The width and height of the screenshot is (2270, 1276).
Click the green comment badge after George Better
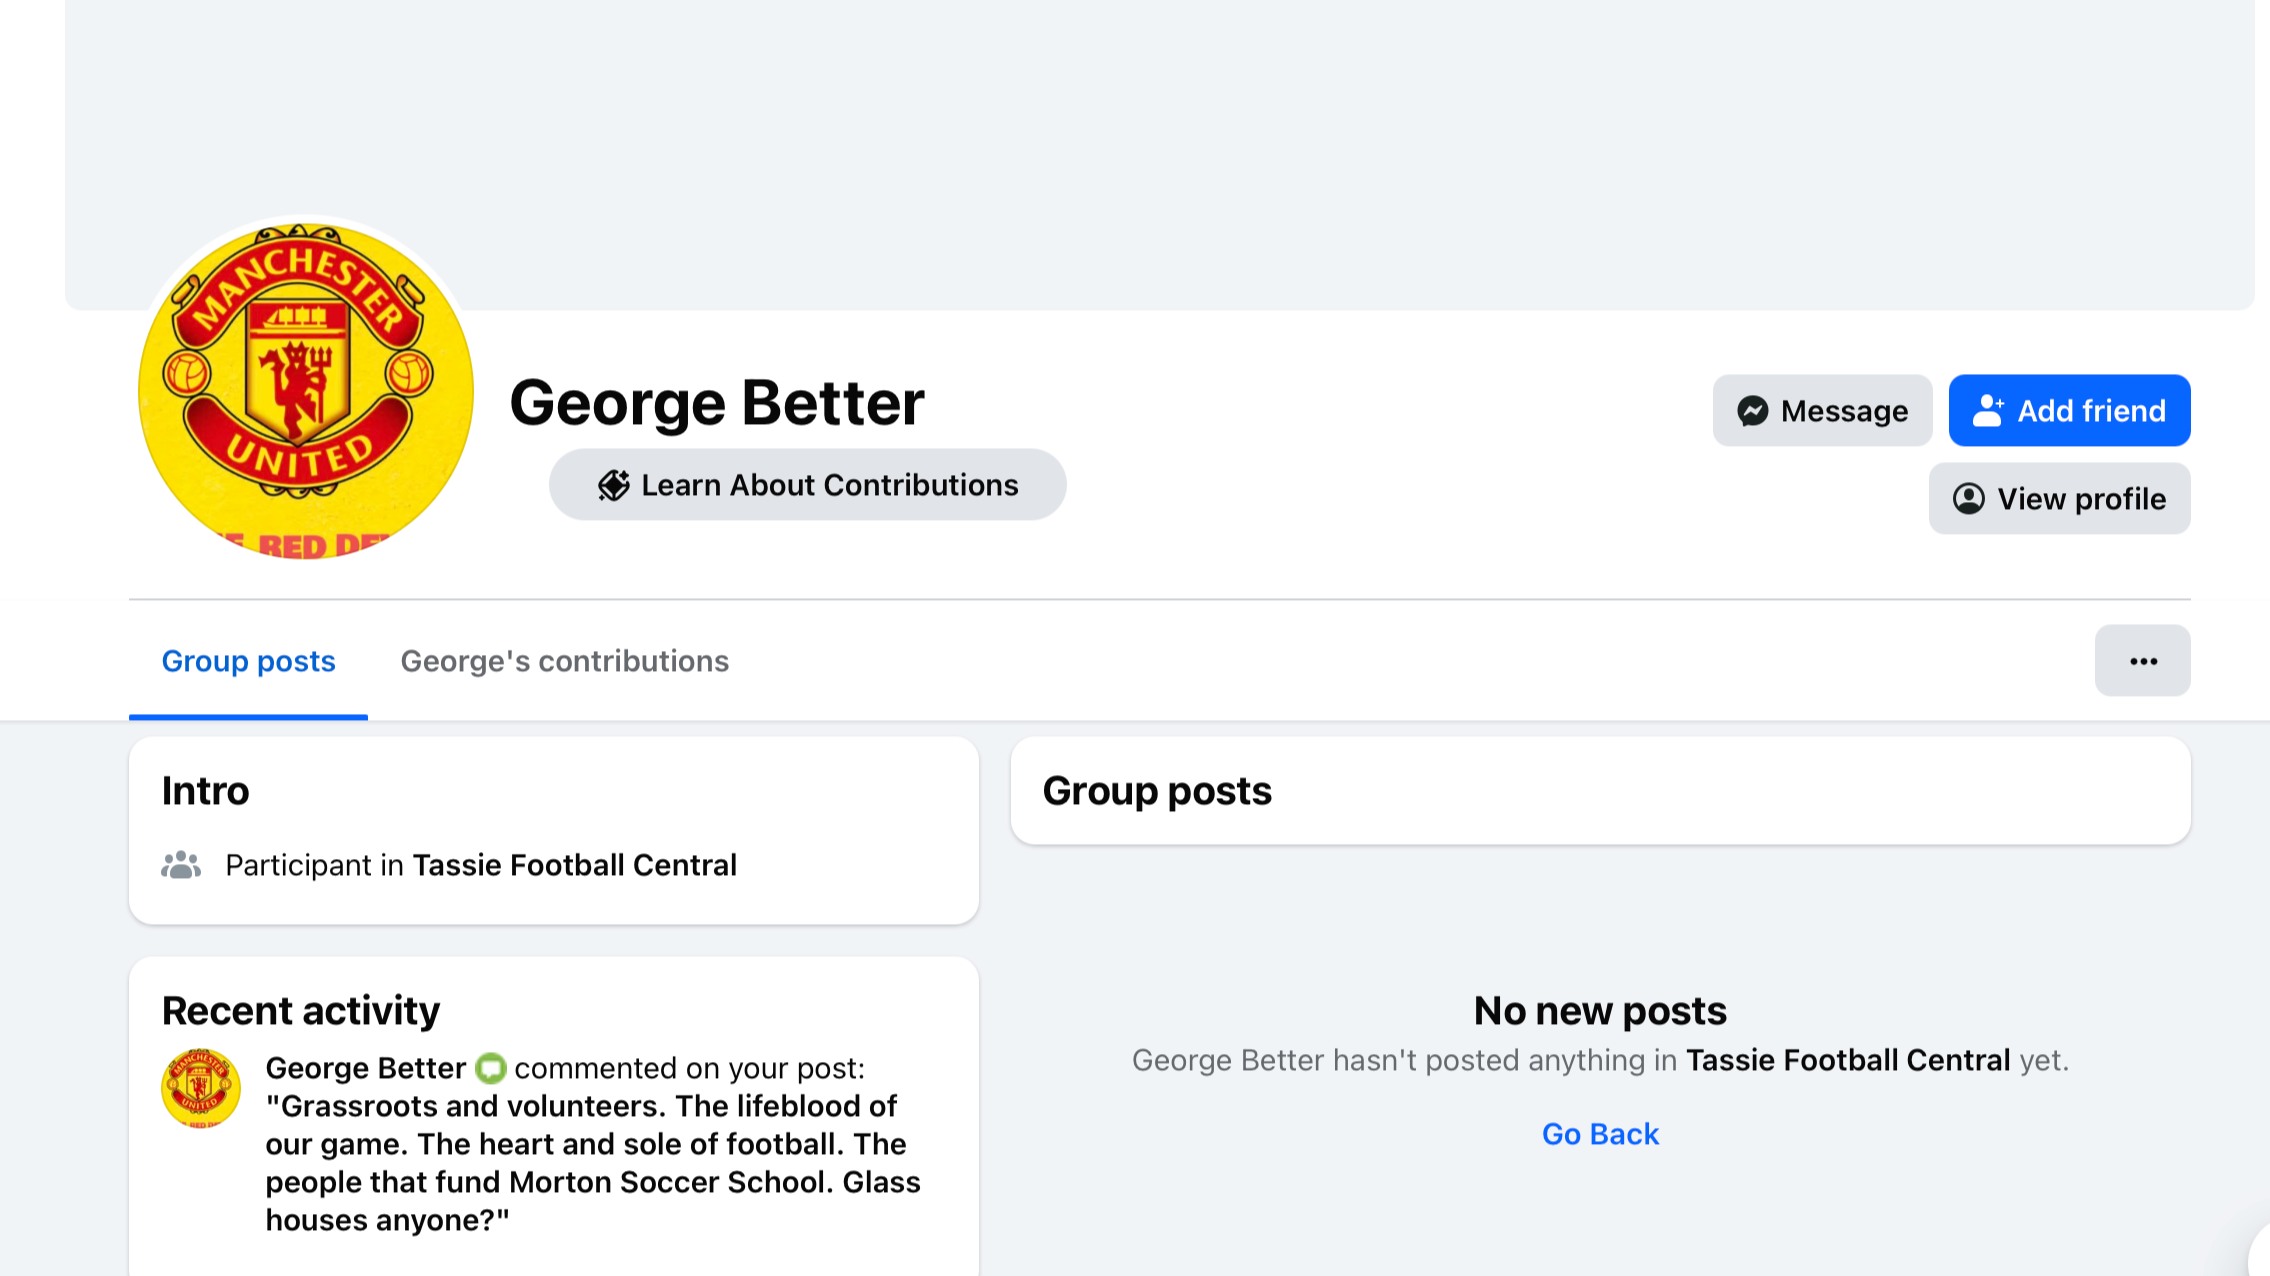[x=490, y=1069]
